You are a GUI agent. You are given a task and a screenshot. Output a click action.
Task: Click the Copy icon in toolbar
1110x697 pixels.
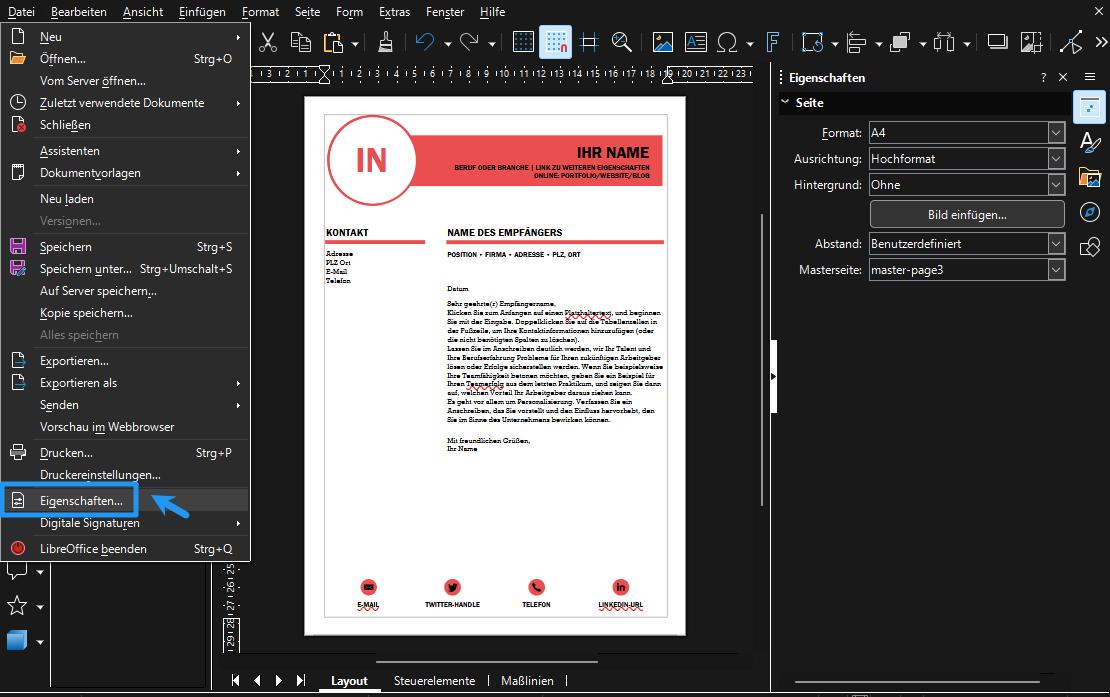click(x=301, y=42)
